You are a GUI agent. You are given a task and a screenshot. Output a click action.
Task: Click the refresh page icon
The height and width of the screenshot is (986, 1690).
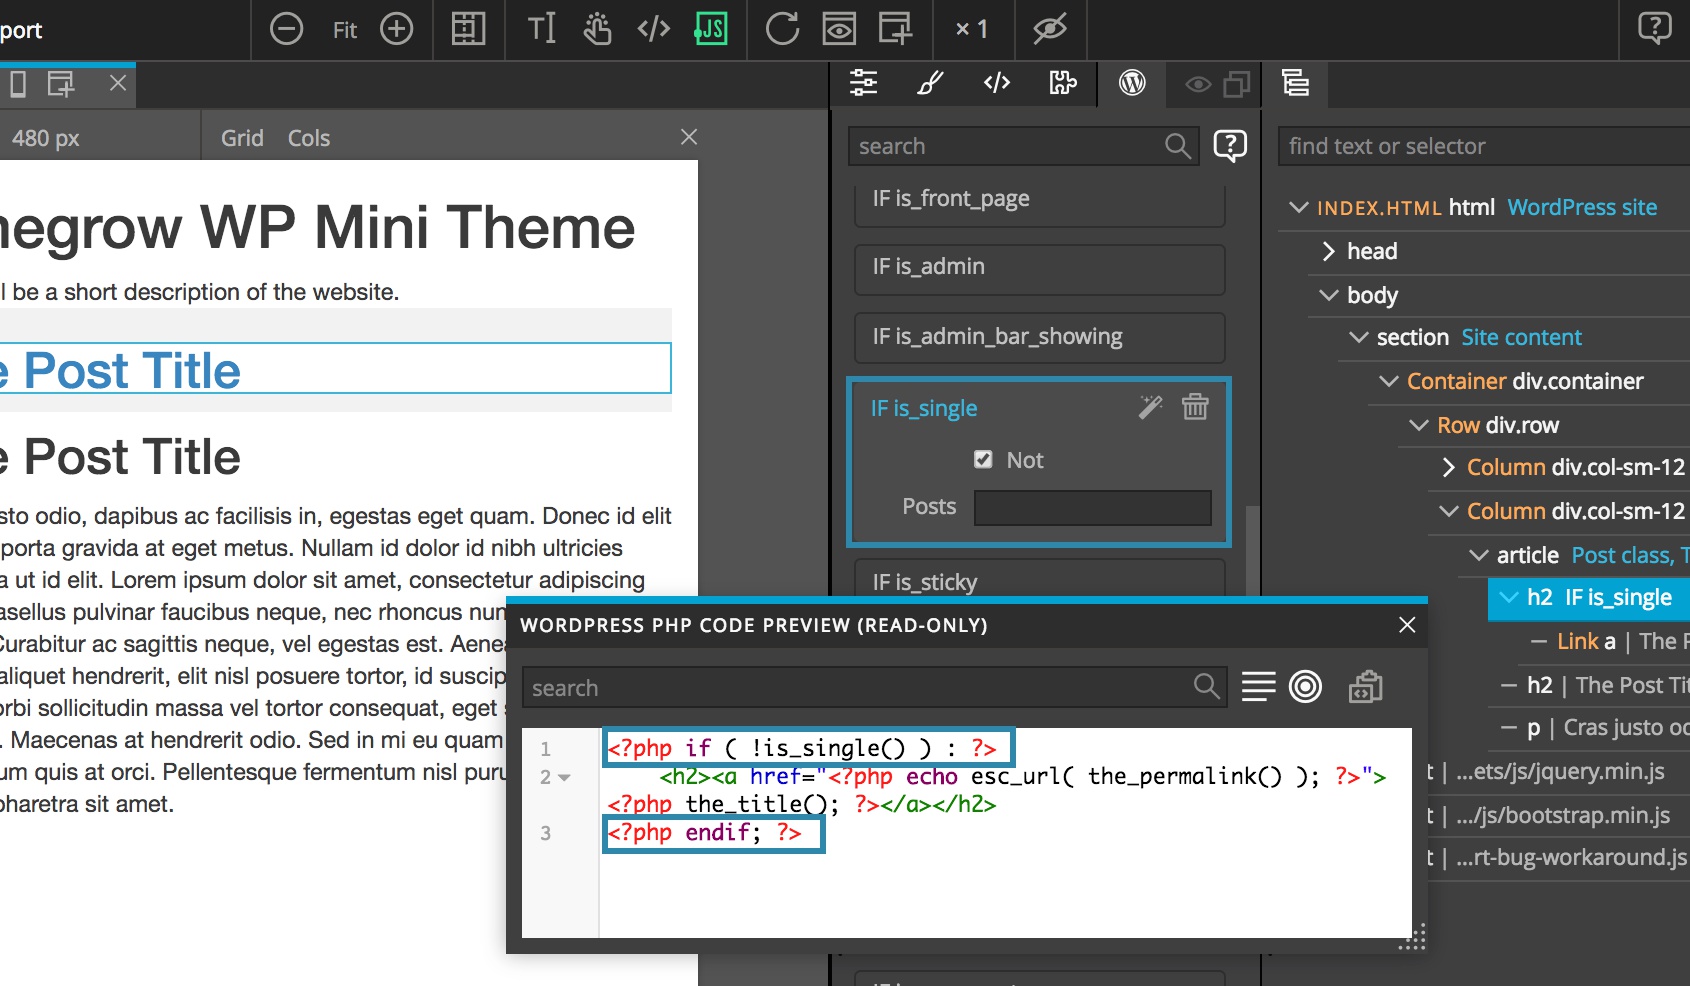point(782,29)
